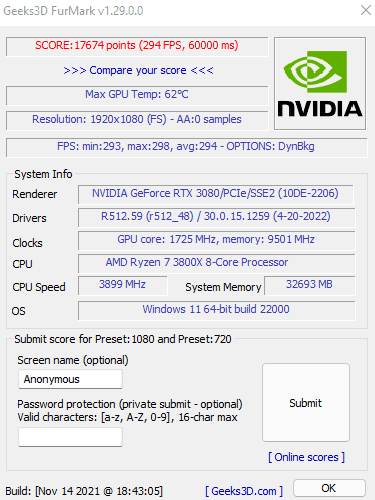The image size is (375, 500).
Task: Click the Renderer GeForce RTX 3080 field
Action: coord(216,194)
